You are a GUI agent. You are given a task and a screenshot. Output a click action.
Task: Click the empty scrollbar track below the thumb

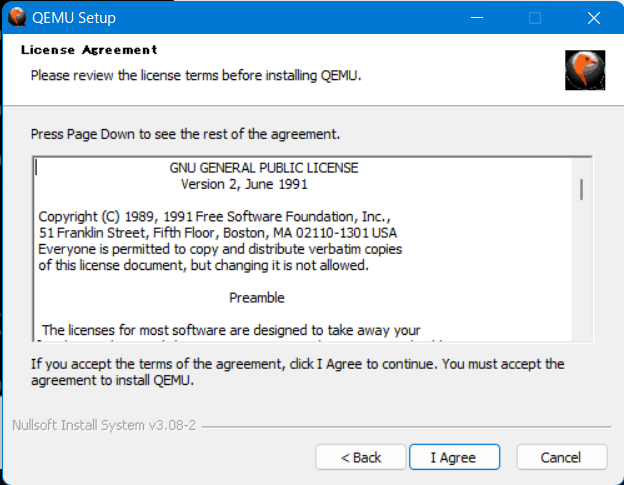[581, 280]
